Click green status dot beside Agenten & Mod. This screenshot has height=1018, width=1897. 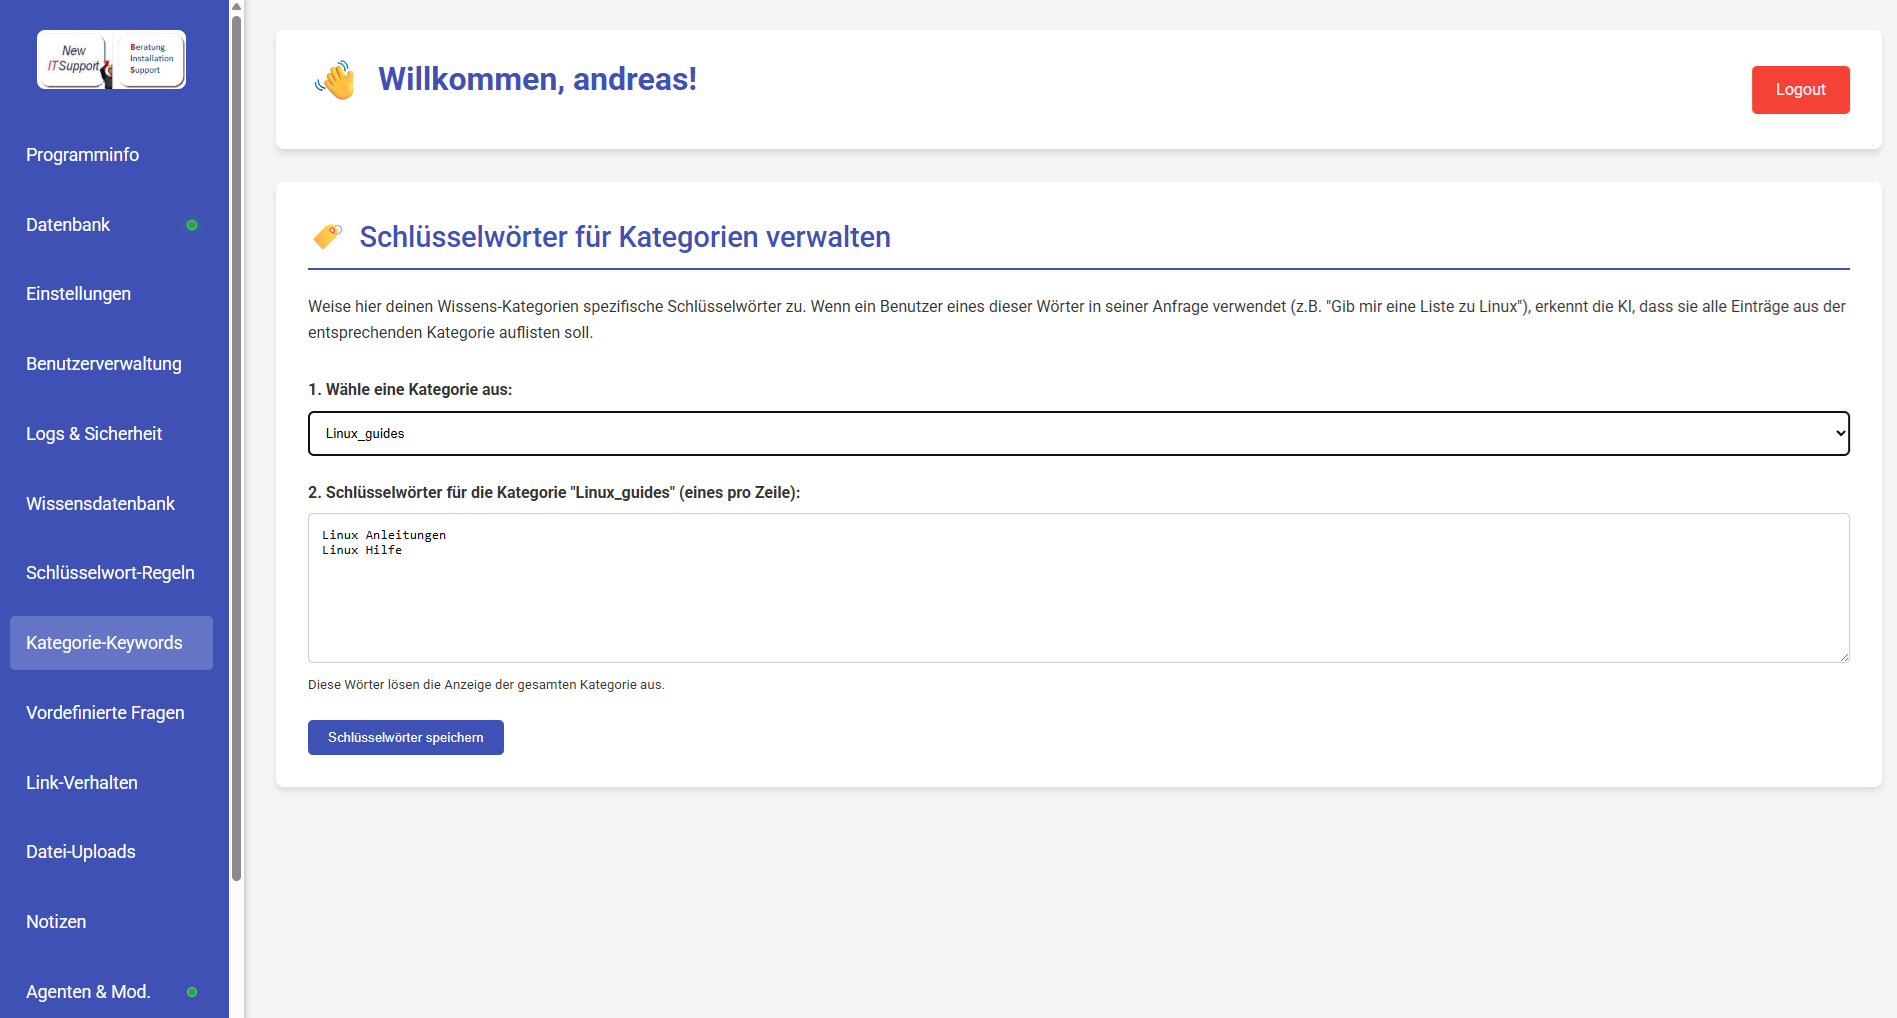pyautogui.click(x=192, y=992)
